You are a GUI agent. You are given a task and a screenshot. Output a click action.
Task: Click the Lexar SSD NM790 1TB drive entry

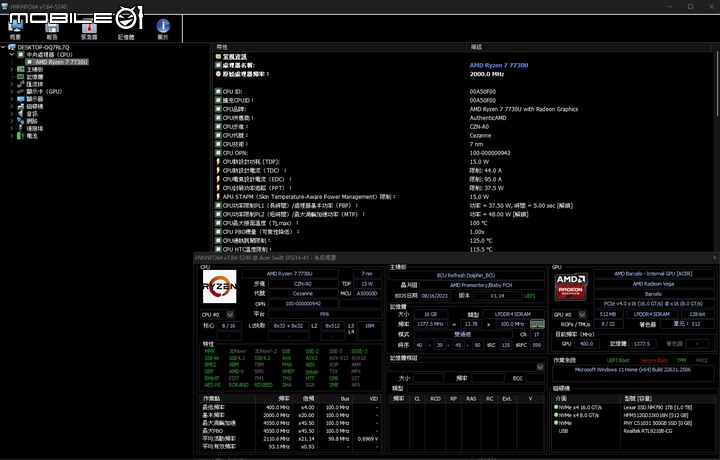[x=658, y=407]
